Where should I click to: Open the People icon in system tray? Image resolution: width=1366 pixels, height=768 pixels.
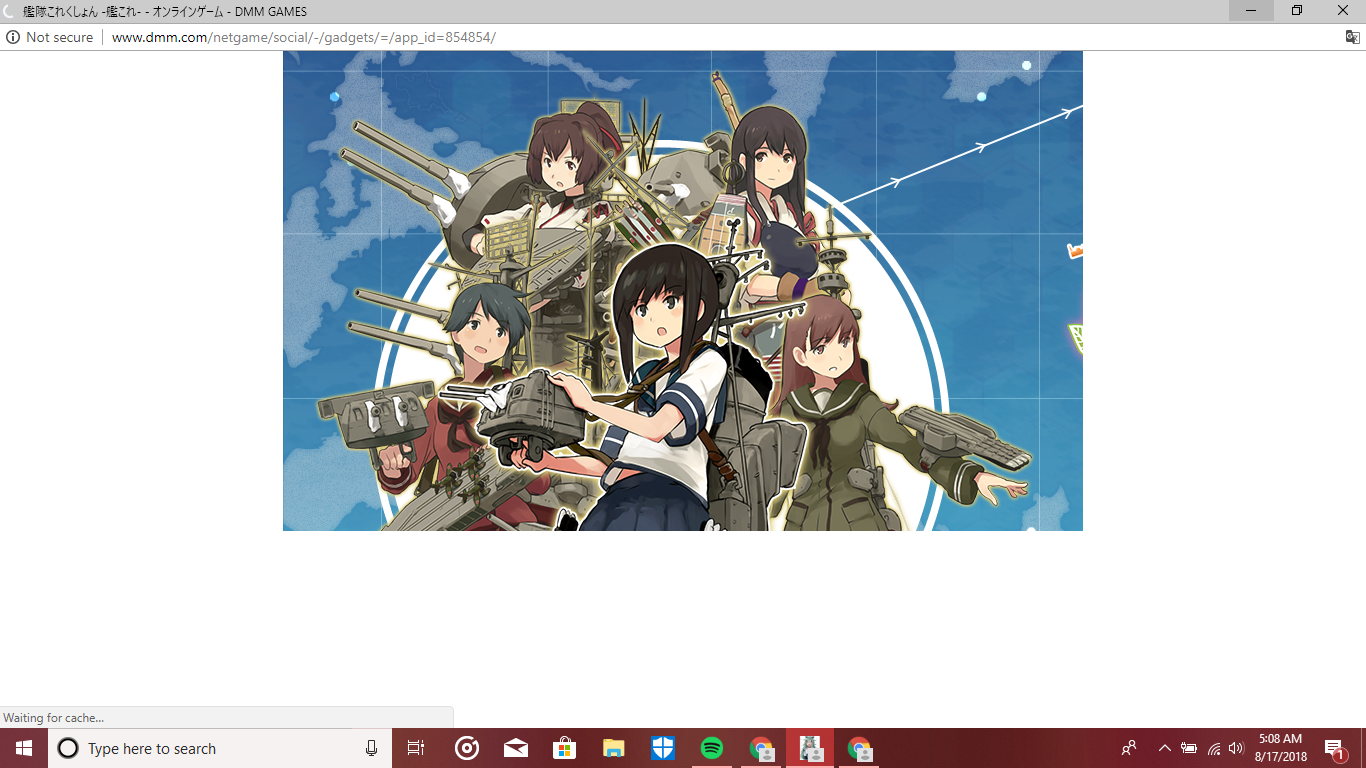click(1129, 748)
